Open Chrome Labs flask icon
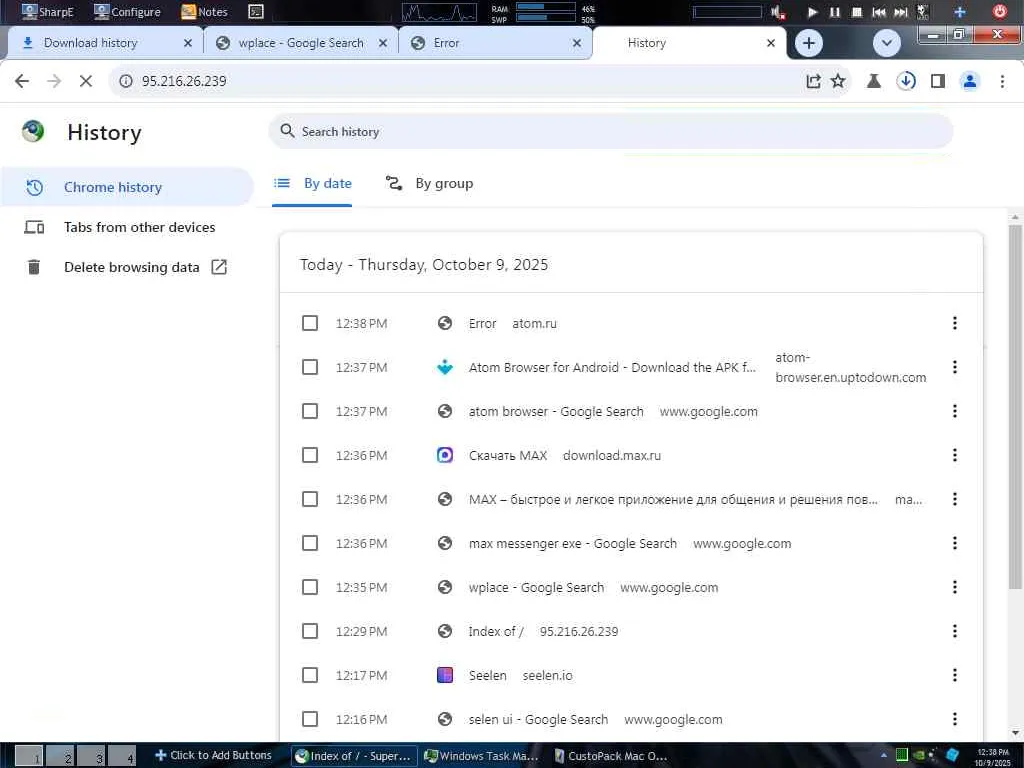 pyautogui.click(x=873, y=81)
